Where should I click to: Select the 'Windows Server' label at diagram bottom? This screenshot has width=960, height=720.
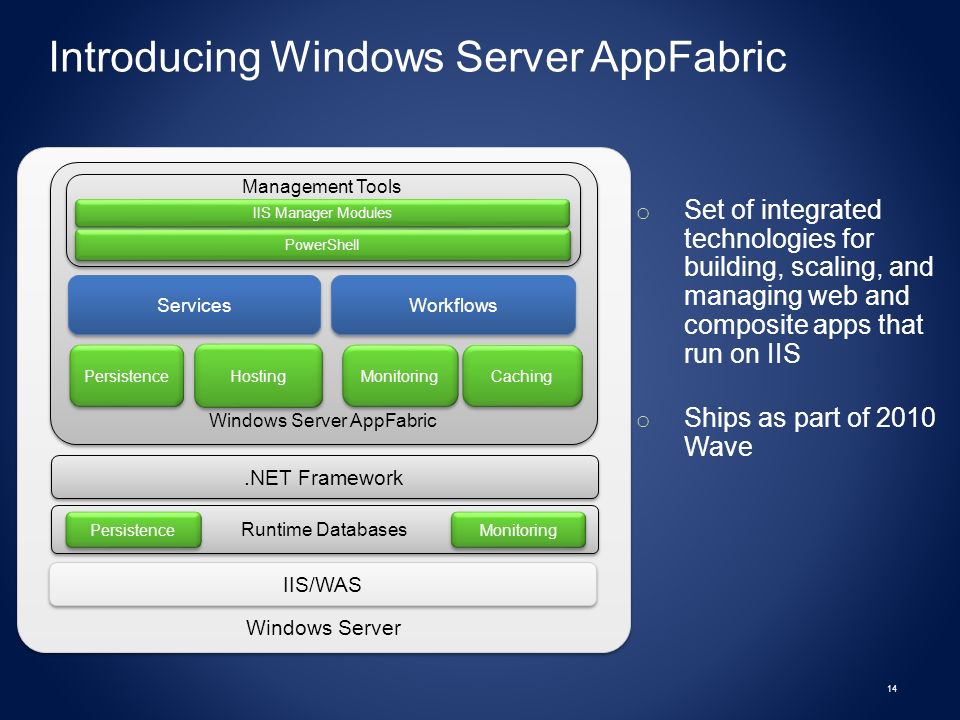323,628
